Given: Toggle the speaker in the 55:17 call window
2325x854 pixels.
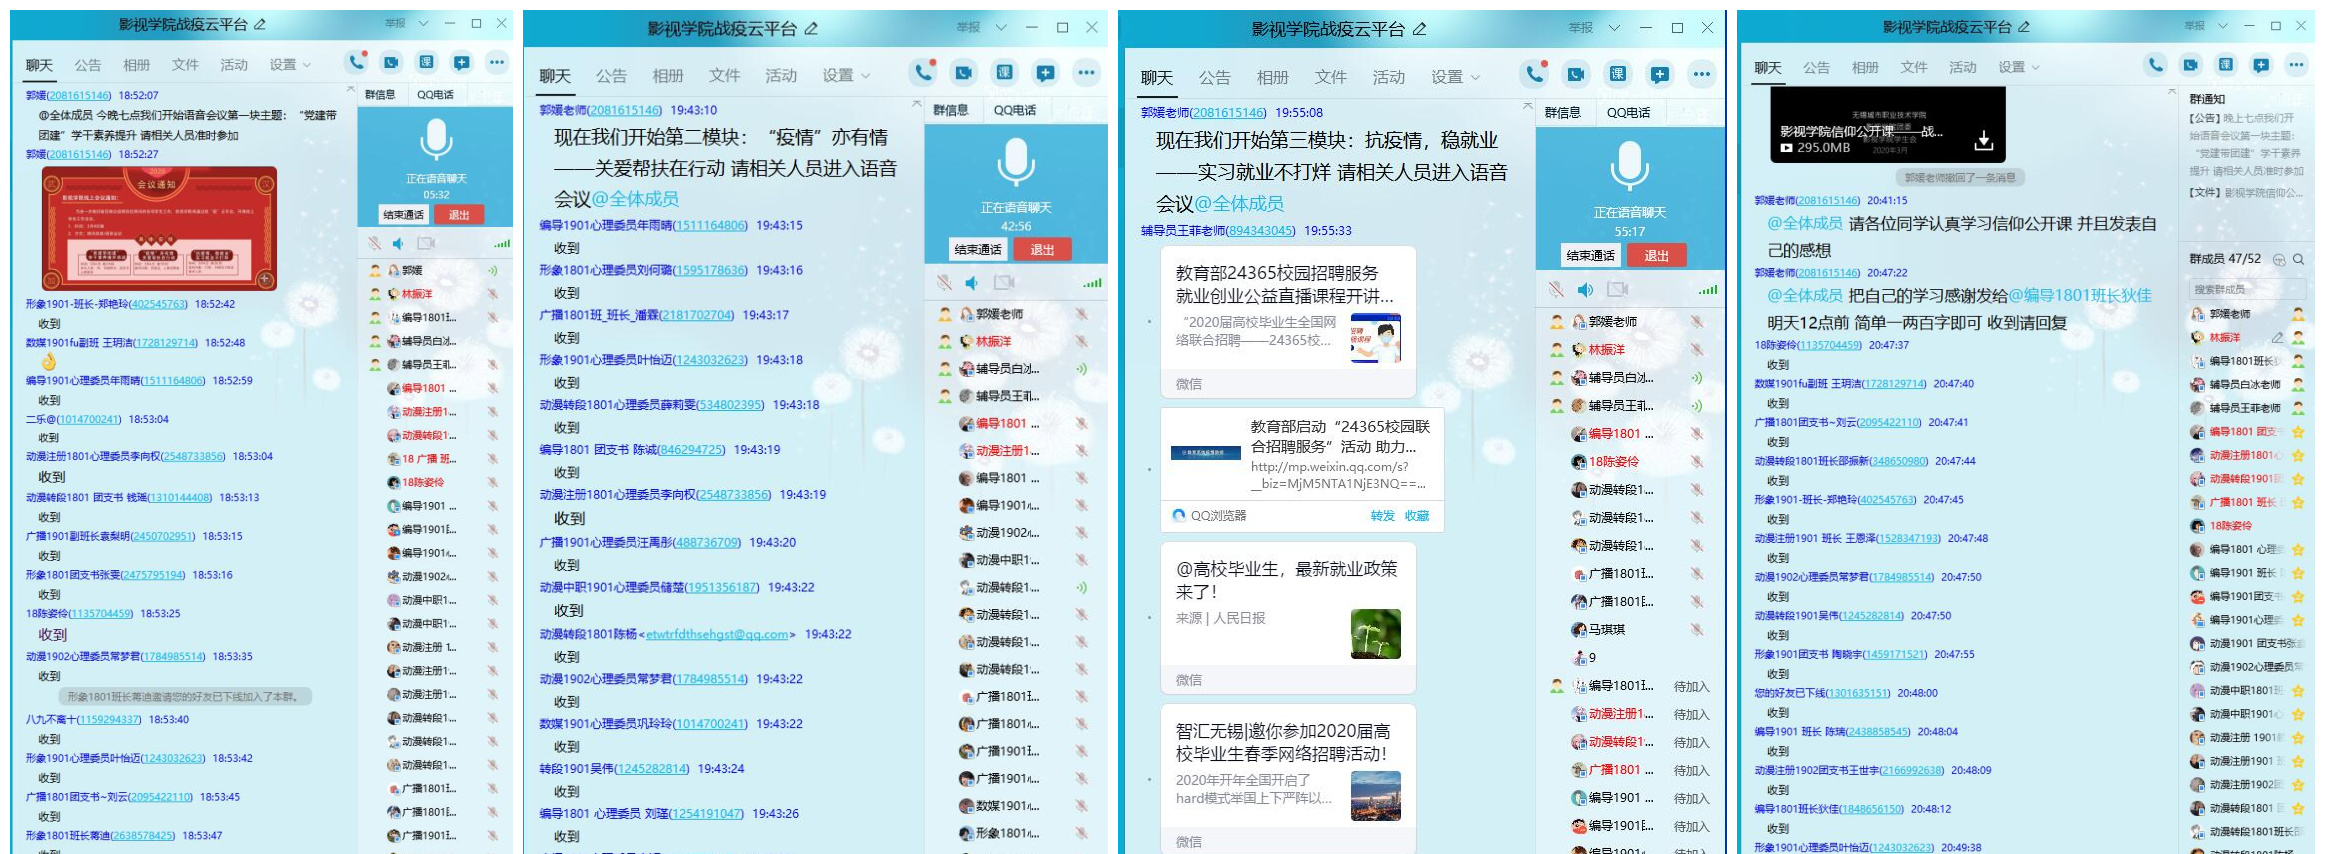Looking at the screenshot, I should click(x=1585, y=290).
